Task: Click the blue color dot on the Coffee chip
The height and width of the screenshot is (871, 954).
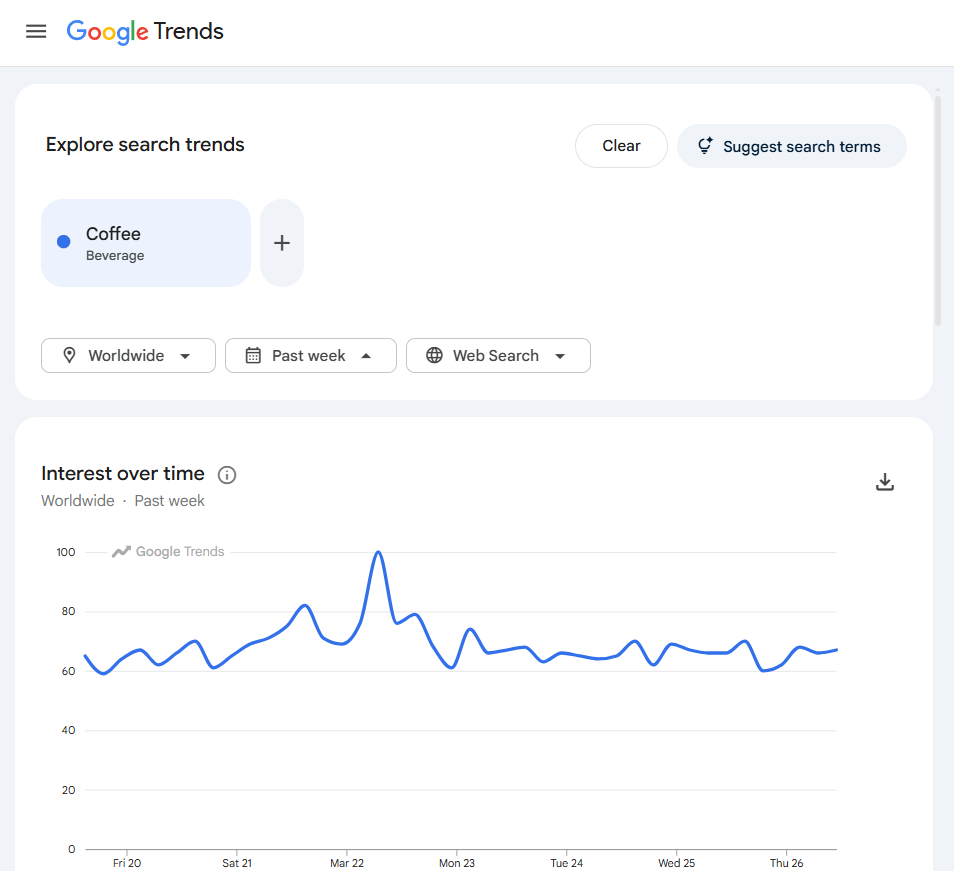Action: click(x=63, y=241)
